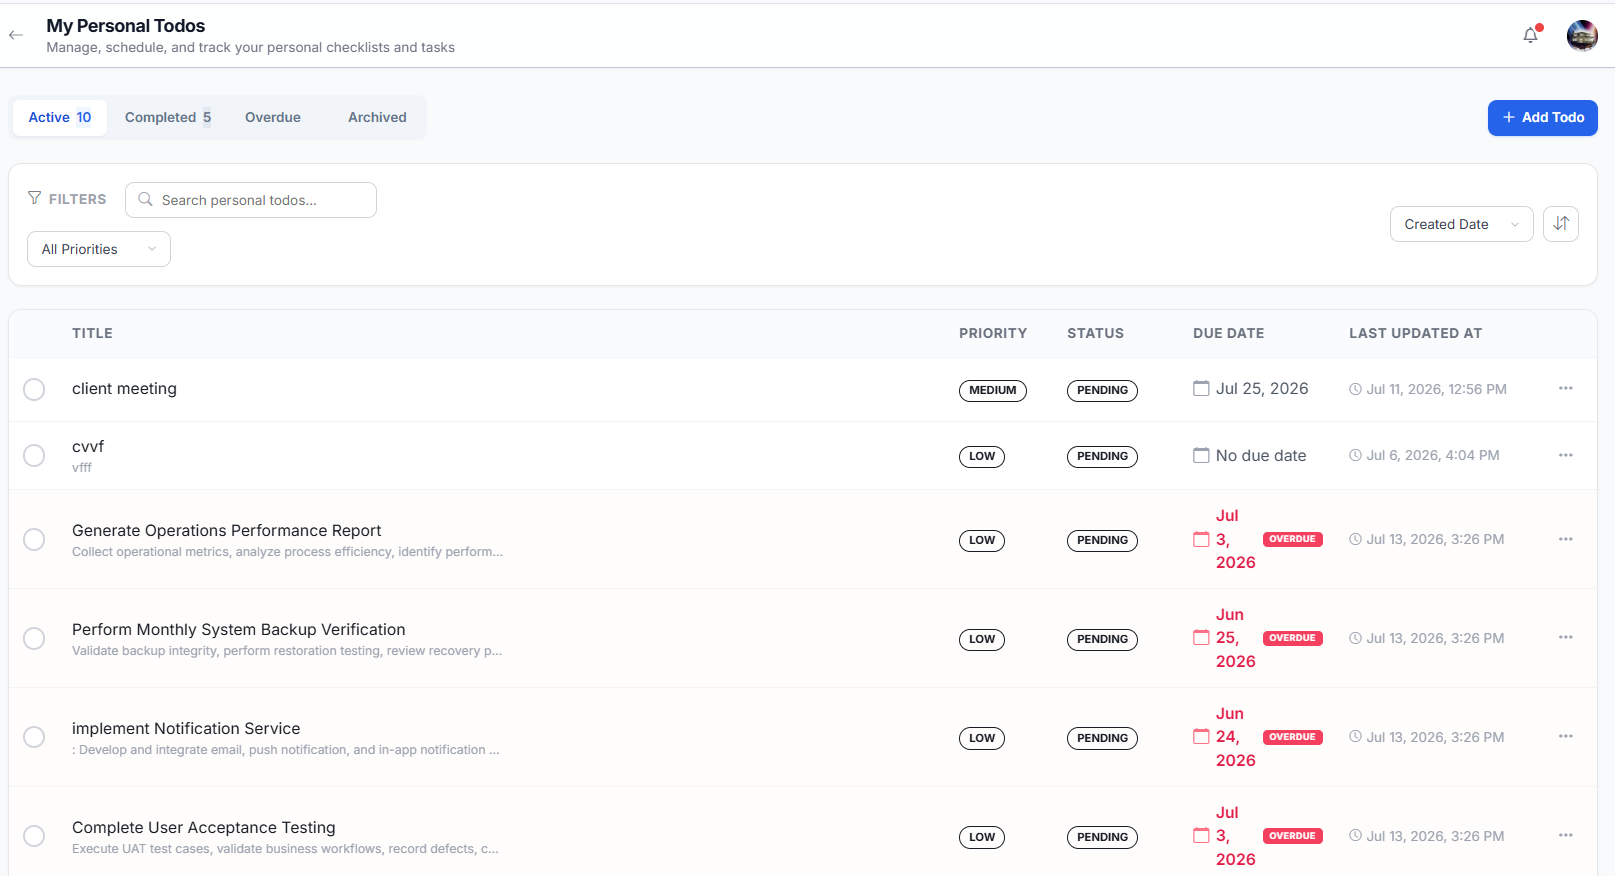Go back using the left arrow icon
The image size is (1615, 876).
[16, 35]
